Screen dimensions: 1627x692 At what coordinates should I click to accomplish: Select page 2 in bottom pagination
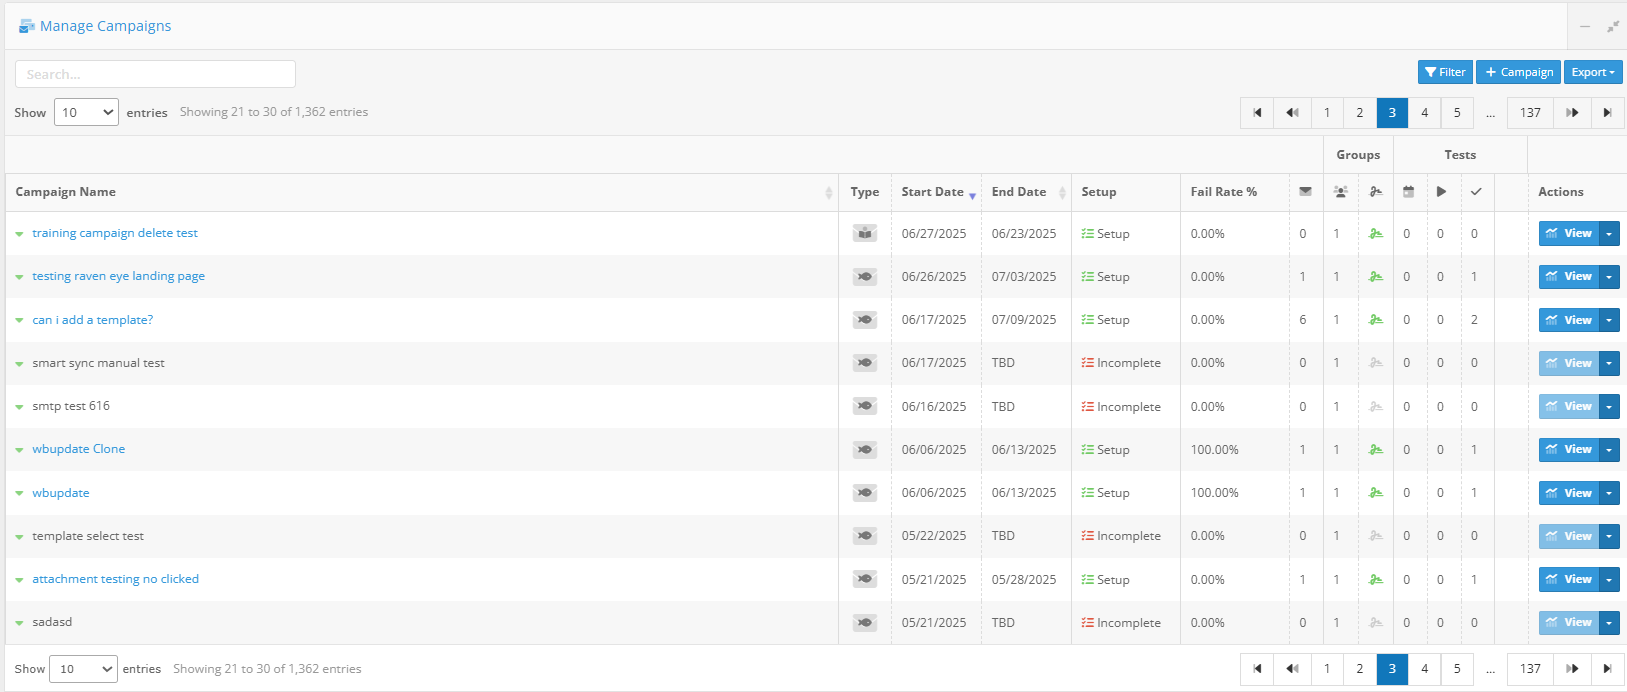click(x=1360, y=669)
